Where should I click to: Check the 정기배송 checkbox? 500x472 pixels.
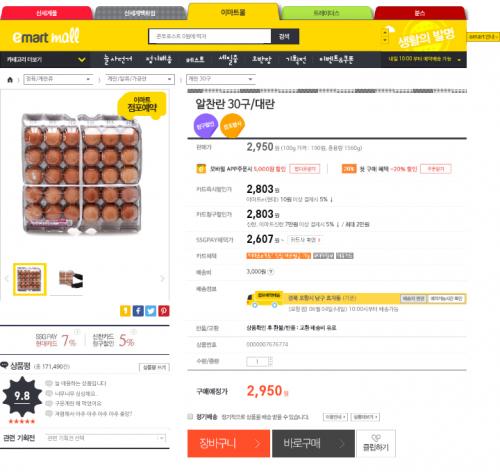[190, 416]
